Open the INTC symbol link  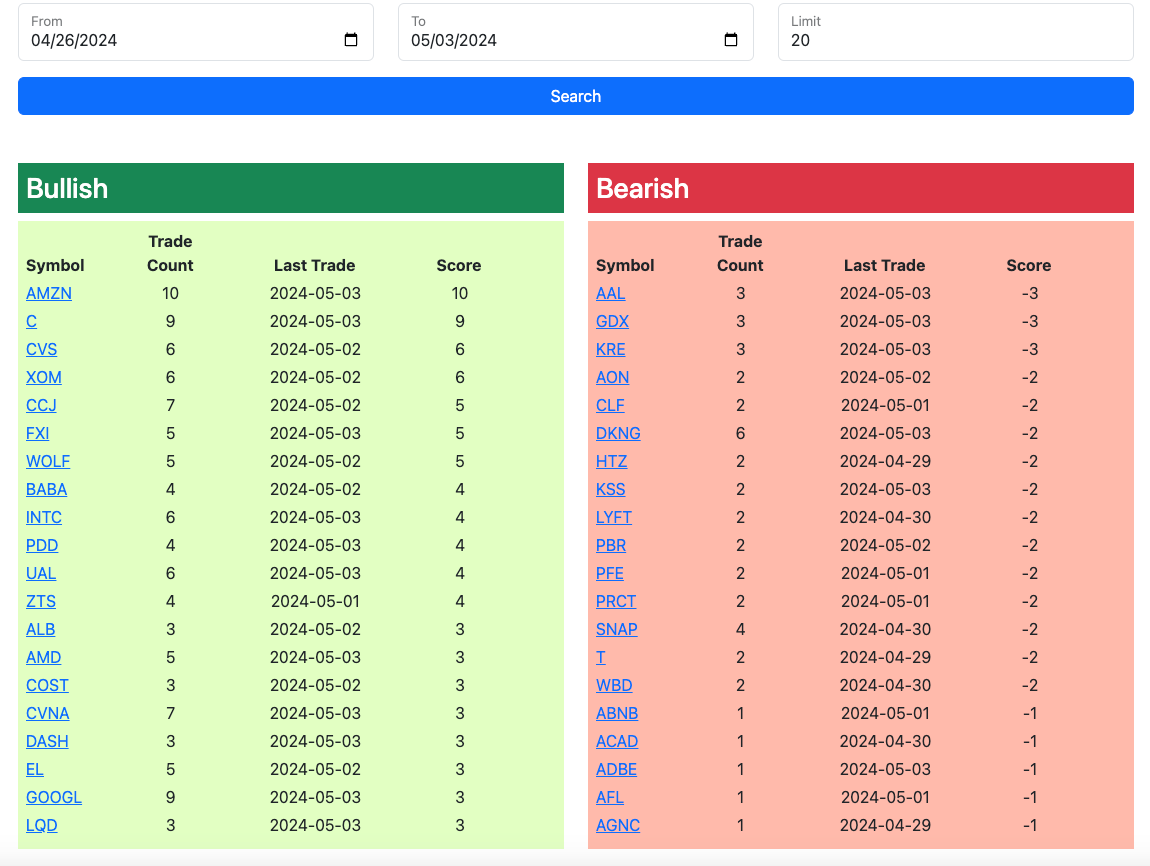(x=43, y=517)
